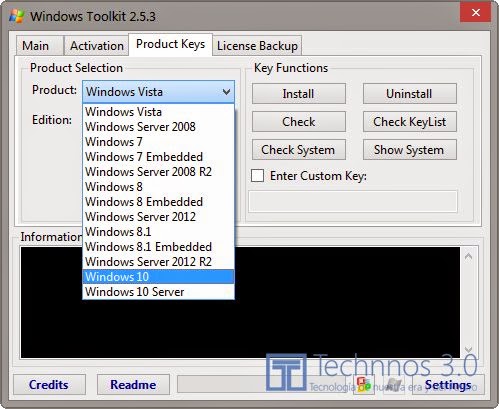Click the Uninstall button

[x=410, y=94]
